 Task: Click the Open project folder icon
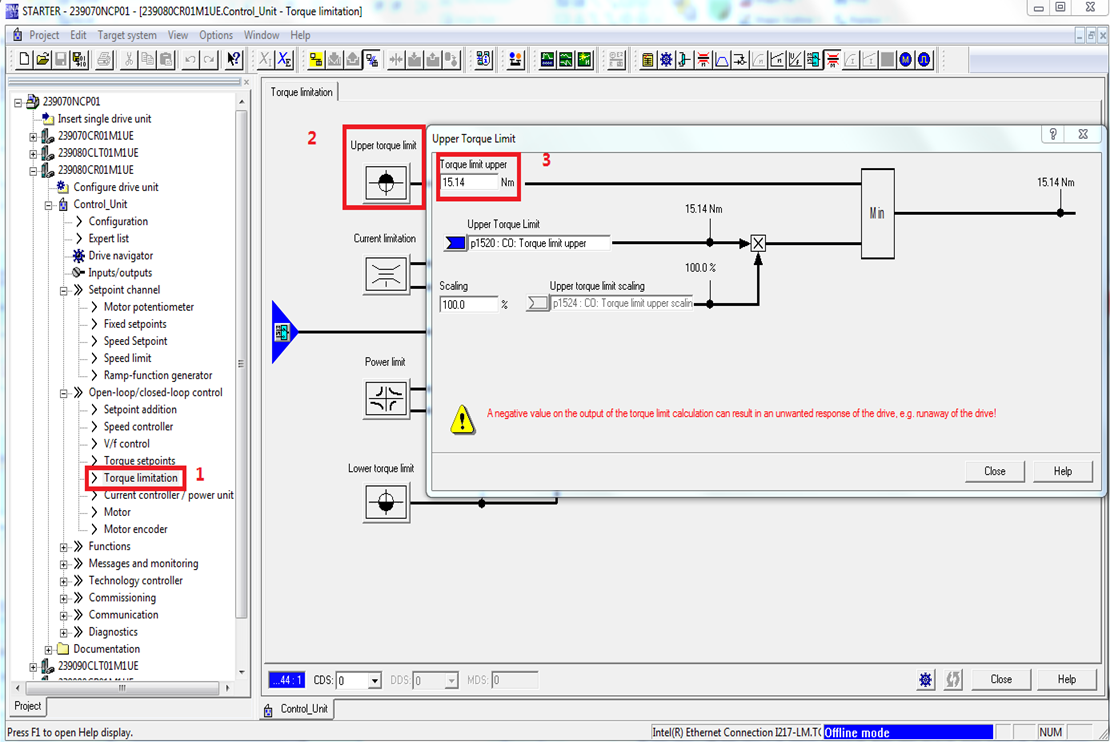point(43,60)
